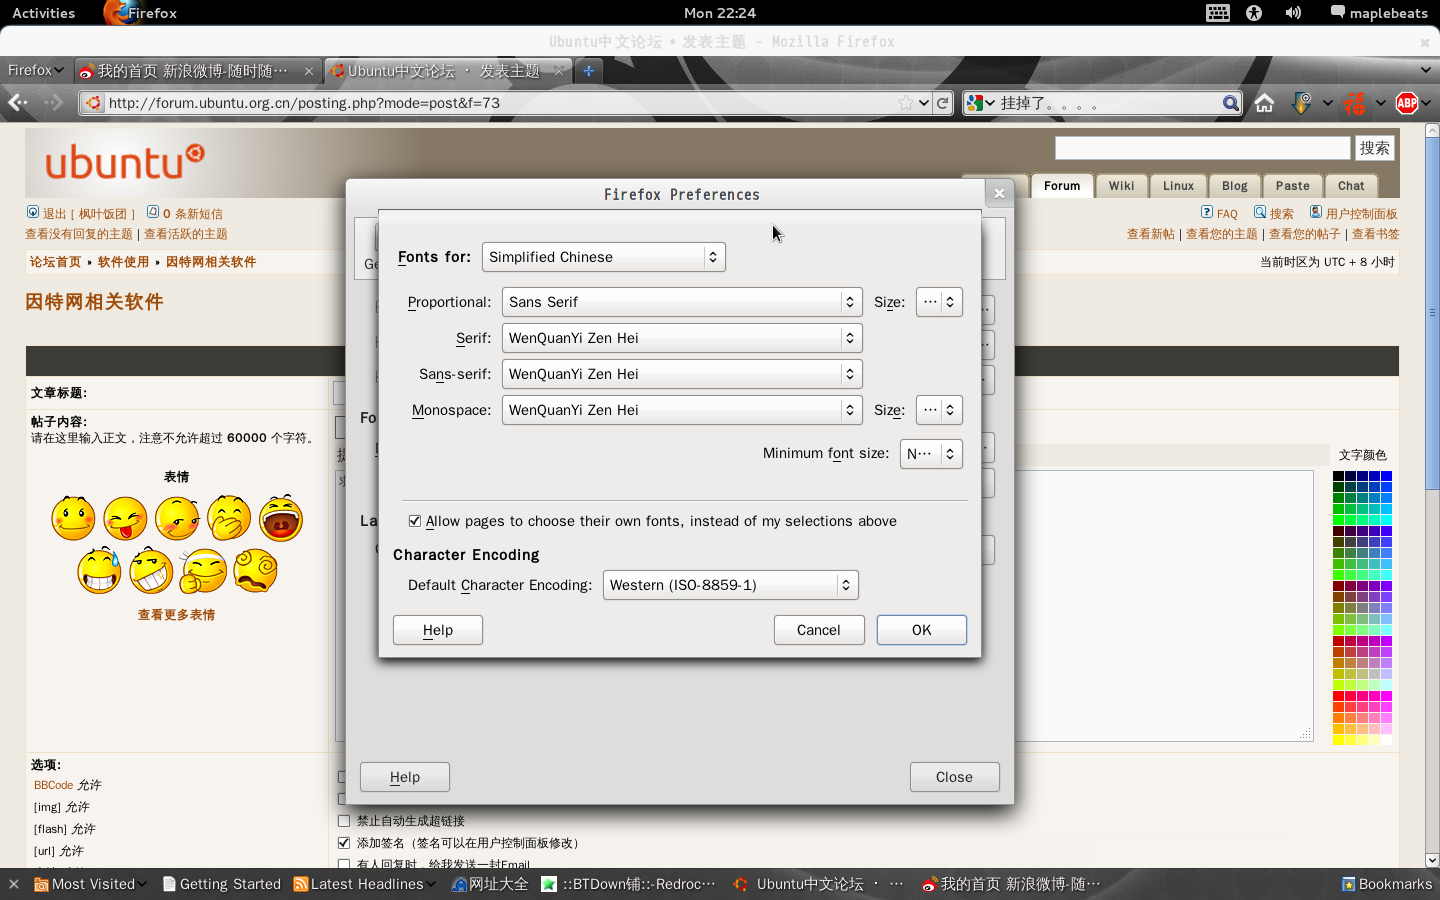Close the bookmarks toolbar X icon
The width and height of the screenshot is (1440, 900).
click(13, 884)
